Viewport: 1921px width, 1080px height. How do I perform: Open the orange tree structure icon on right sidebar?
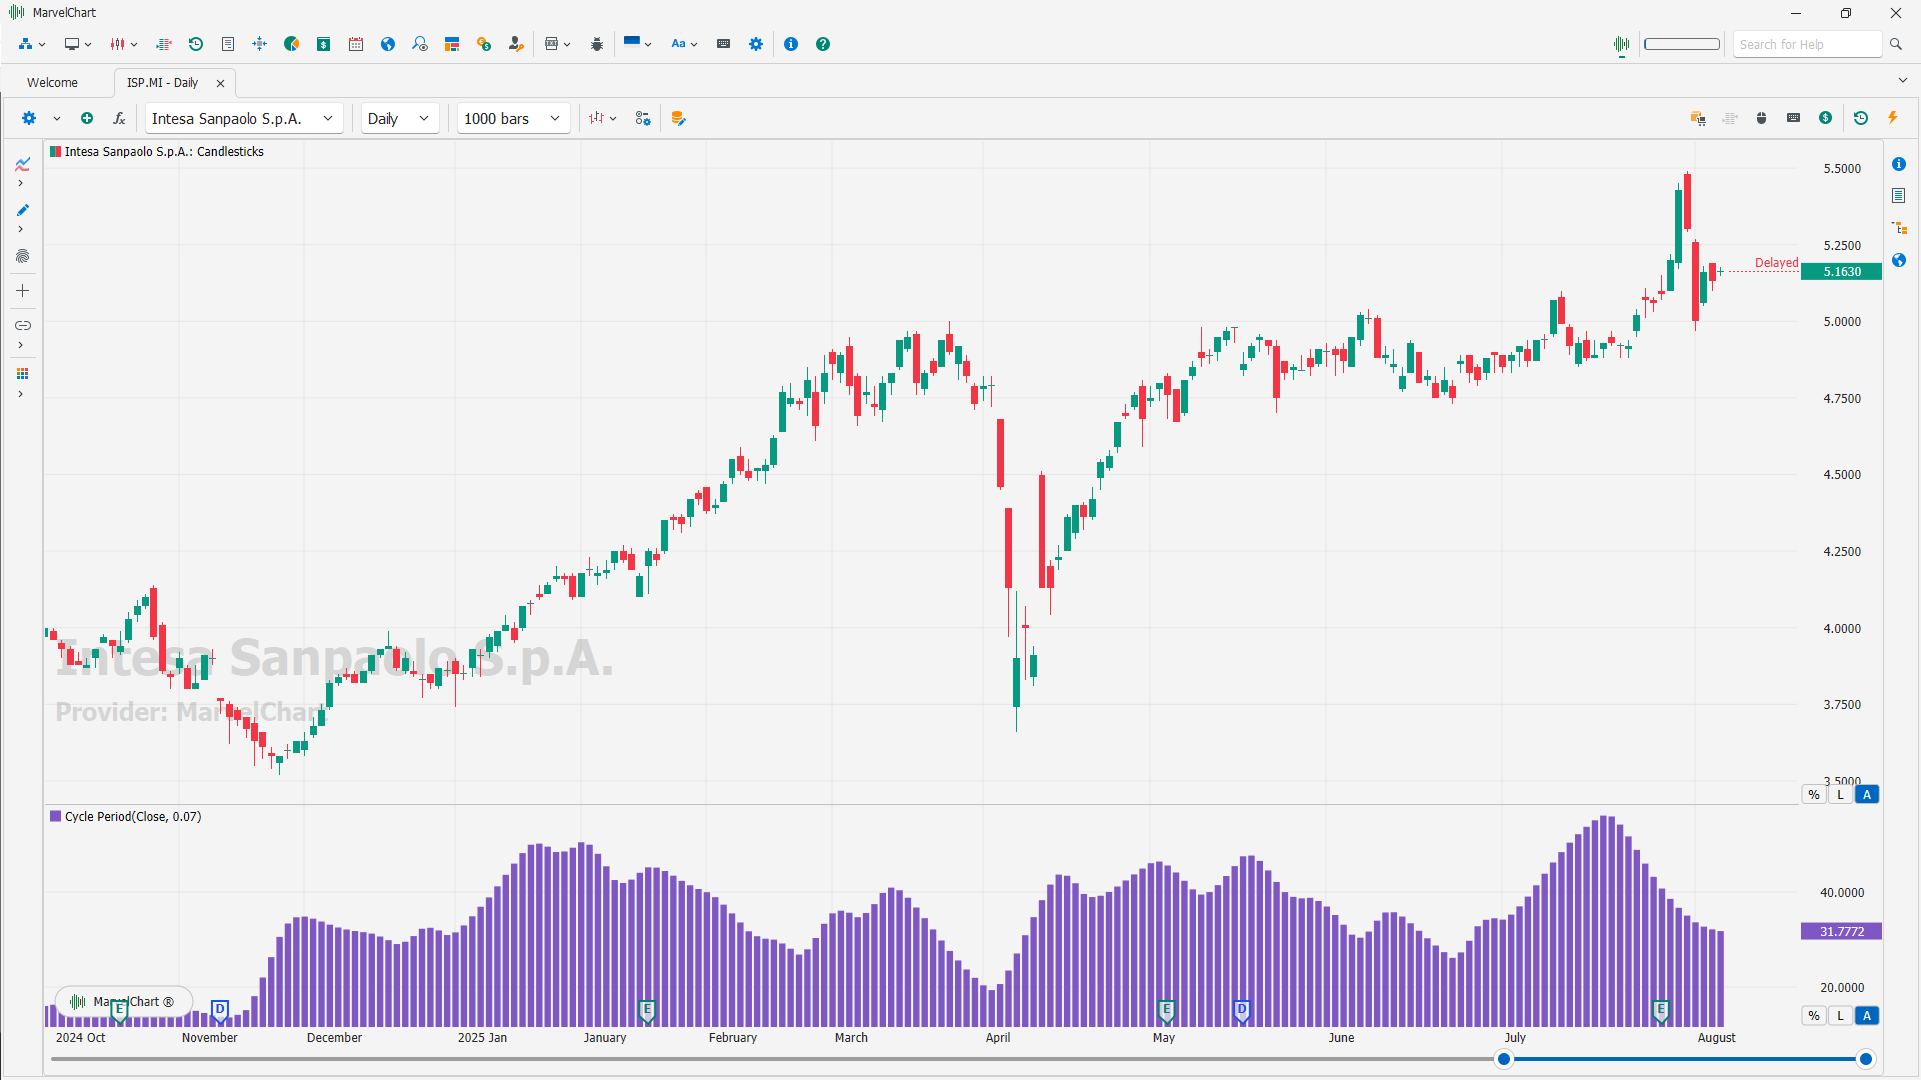pos(1899,228)
